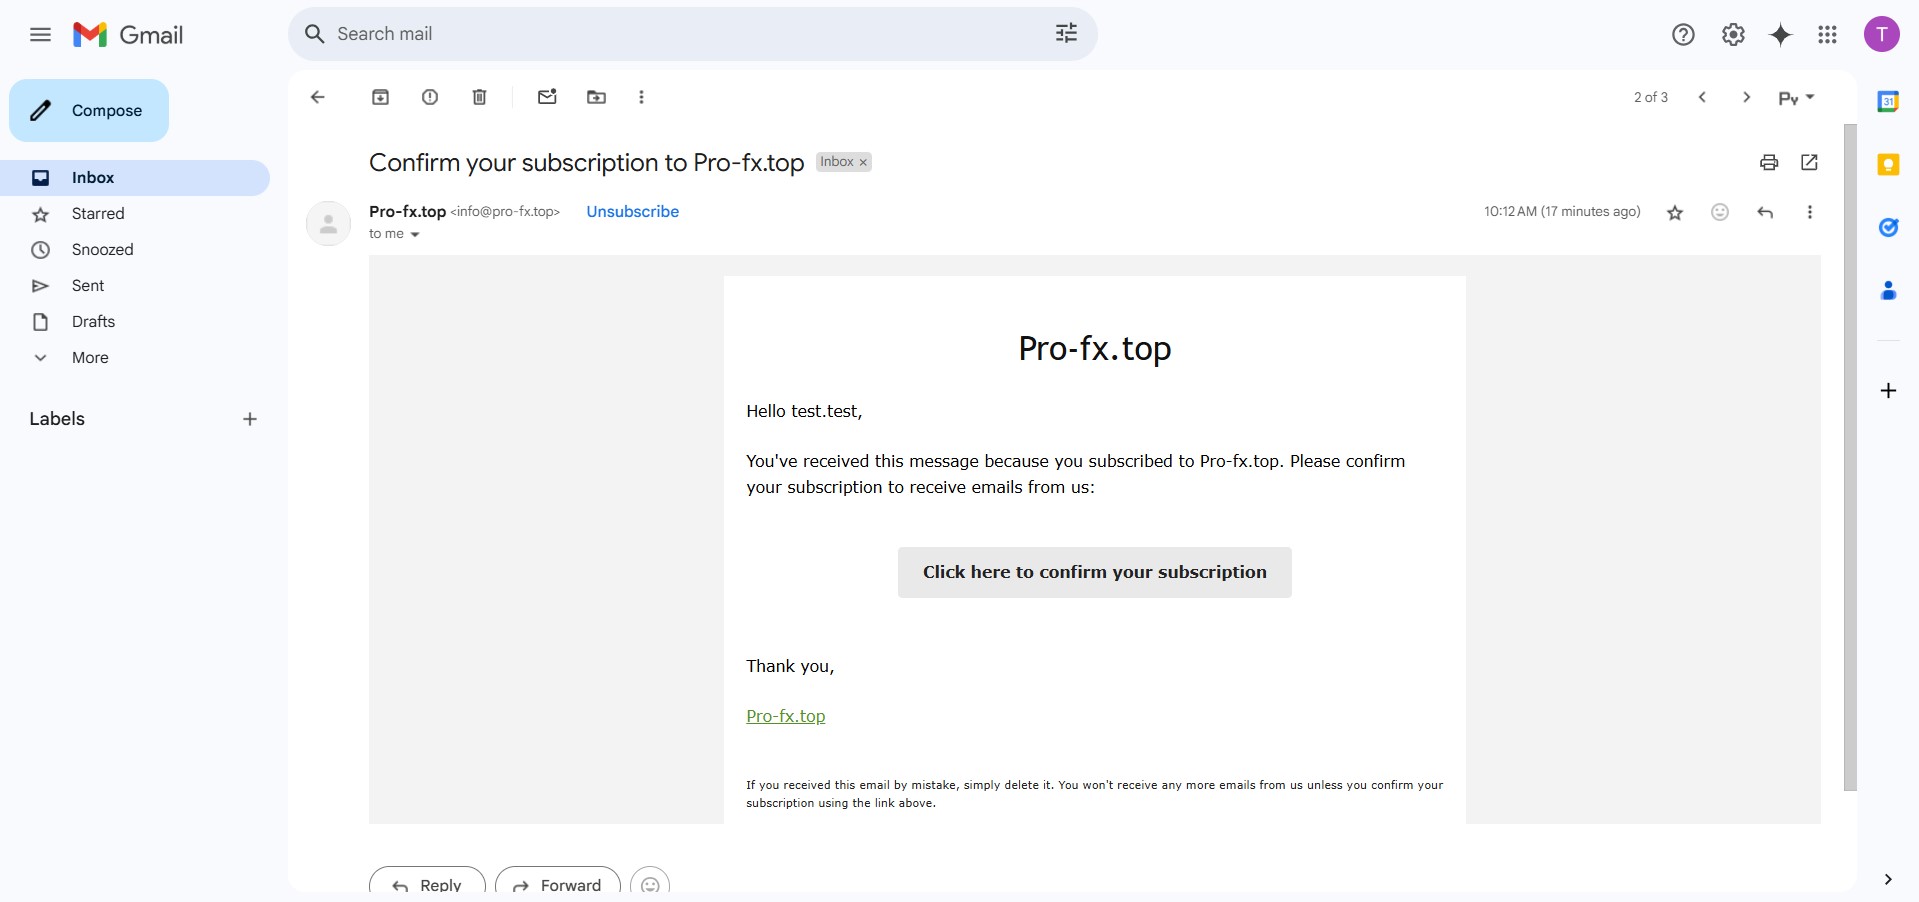Click the Gemini sparkle icon
The height and width of the screenshot is (902, 1919).
1781,35
